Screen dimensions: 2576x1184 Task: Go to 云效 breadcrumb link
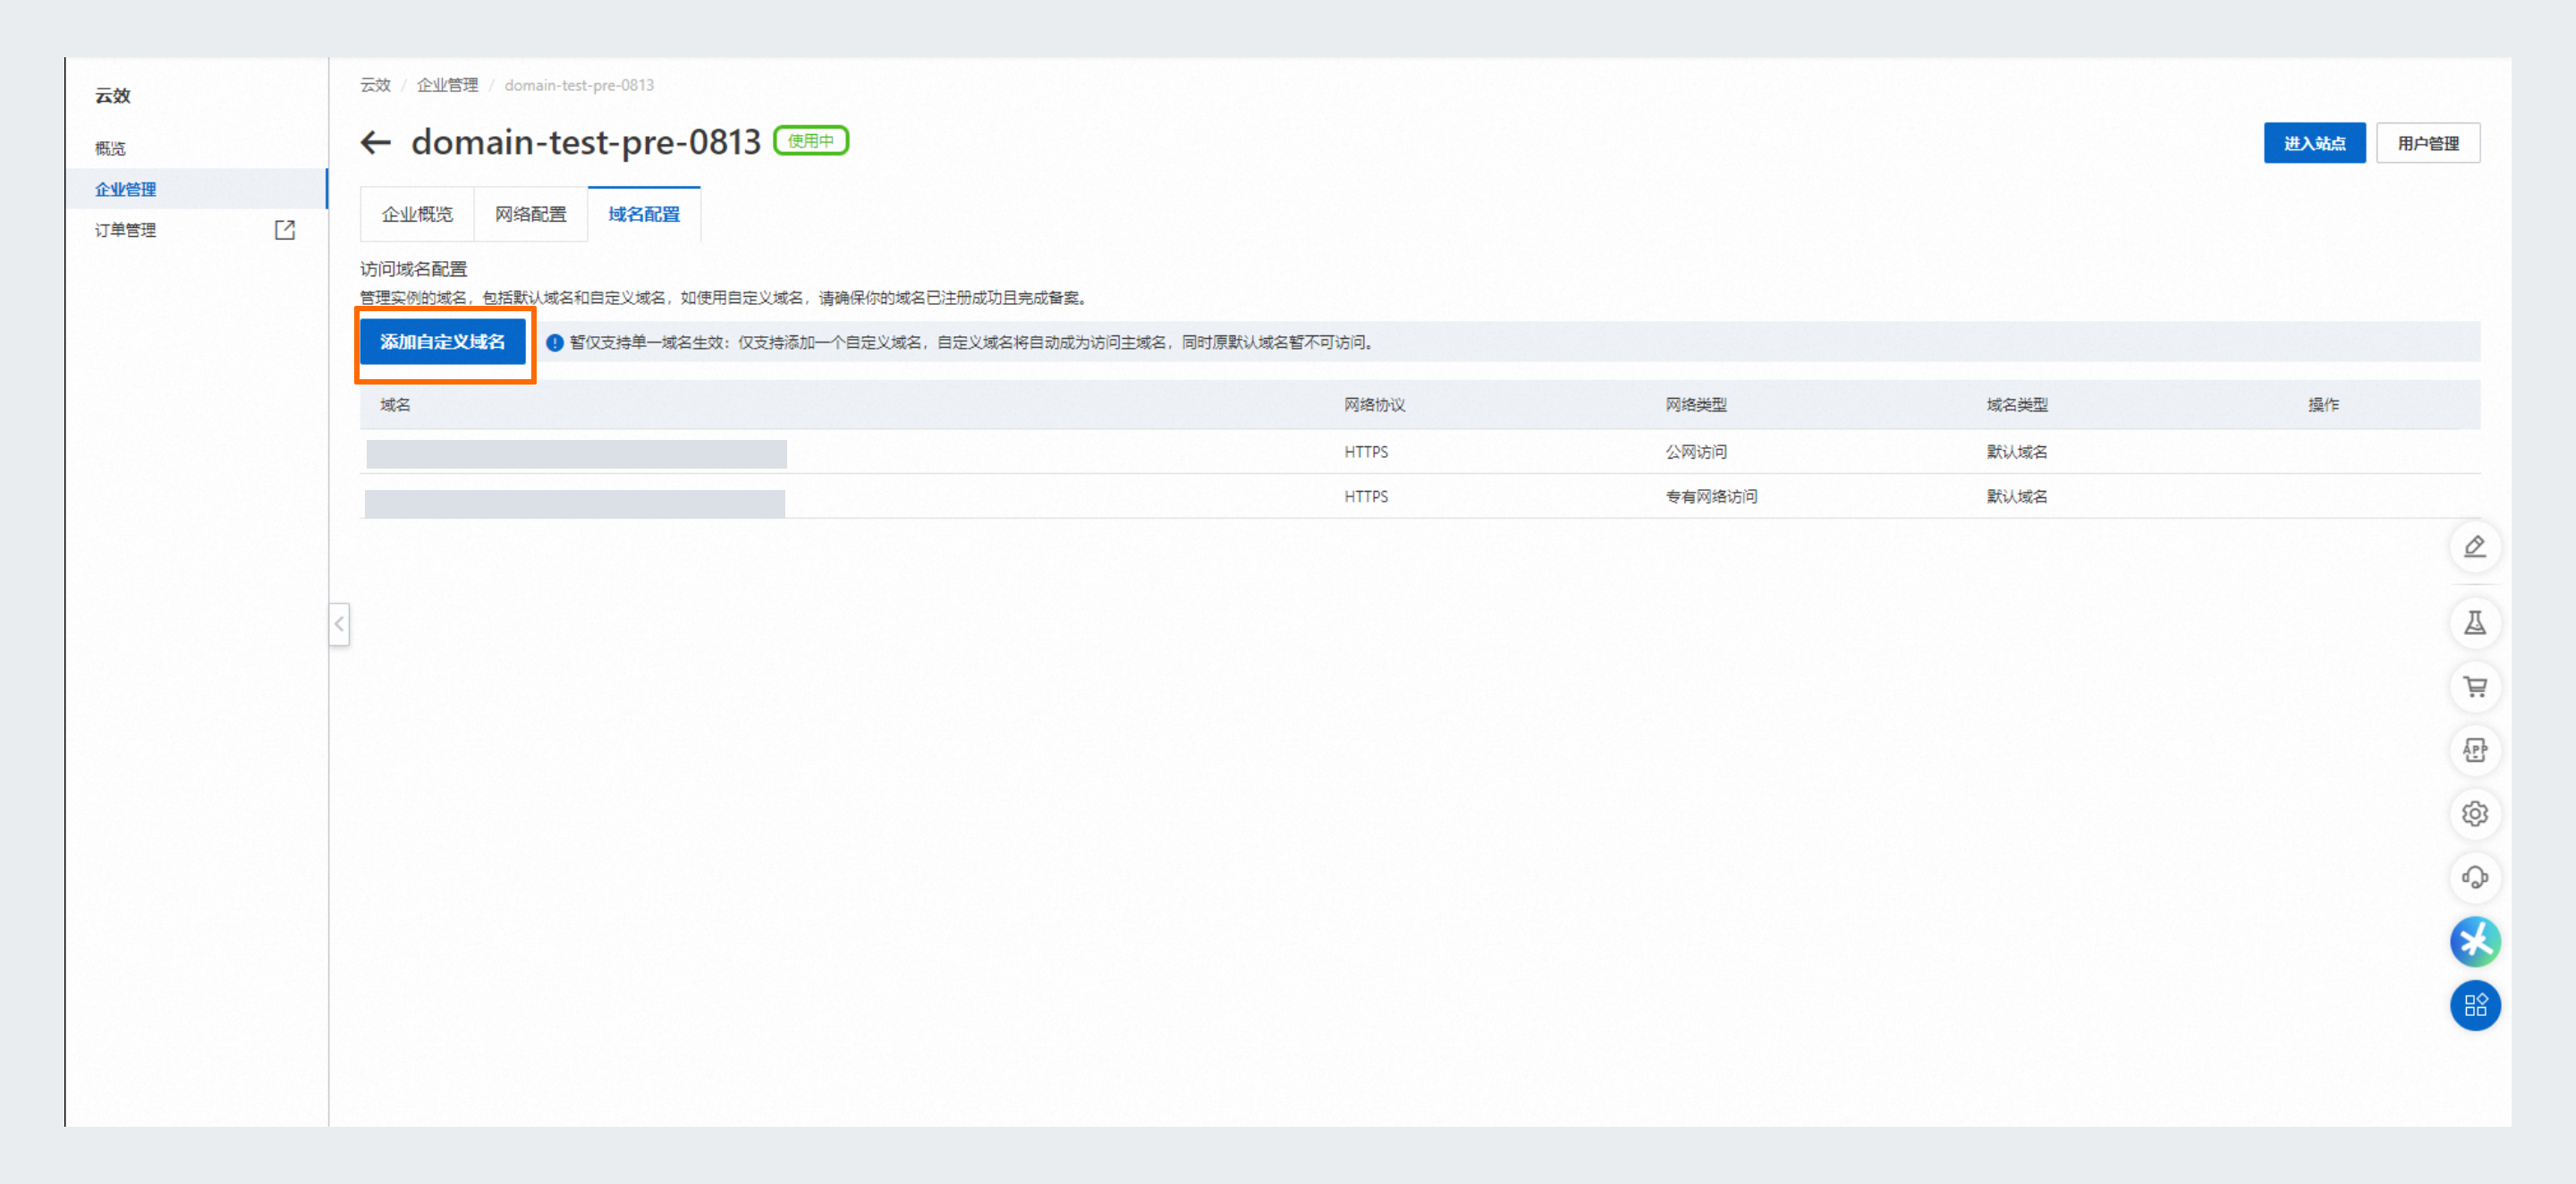click(375, 85)
